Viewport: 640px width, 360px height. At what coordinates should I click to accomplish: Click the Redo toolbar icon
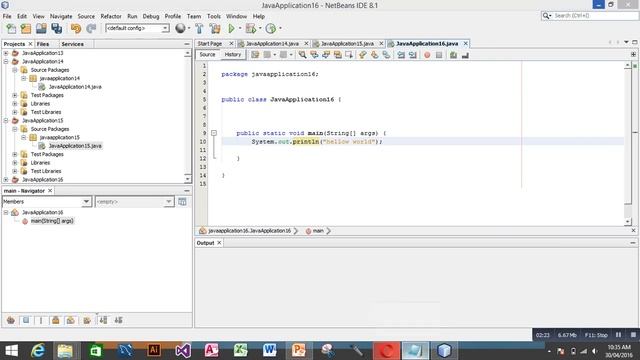point(91,28)
